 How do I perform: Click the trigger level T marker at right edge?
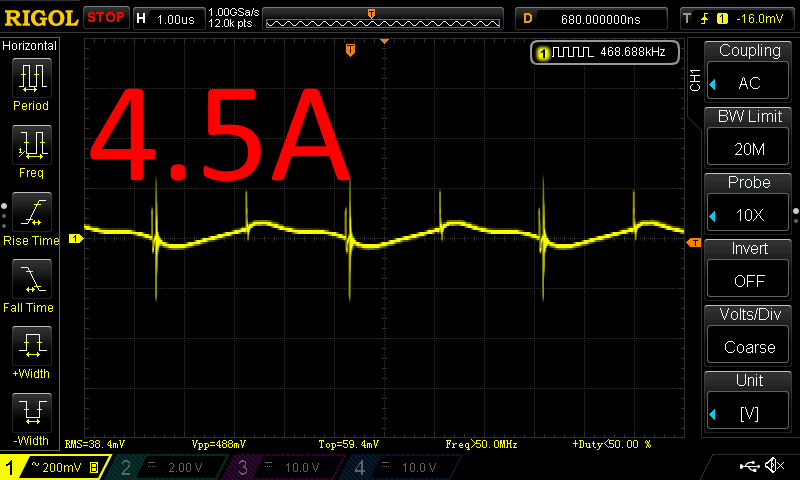coord(694,243)
